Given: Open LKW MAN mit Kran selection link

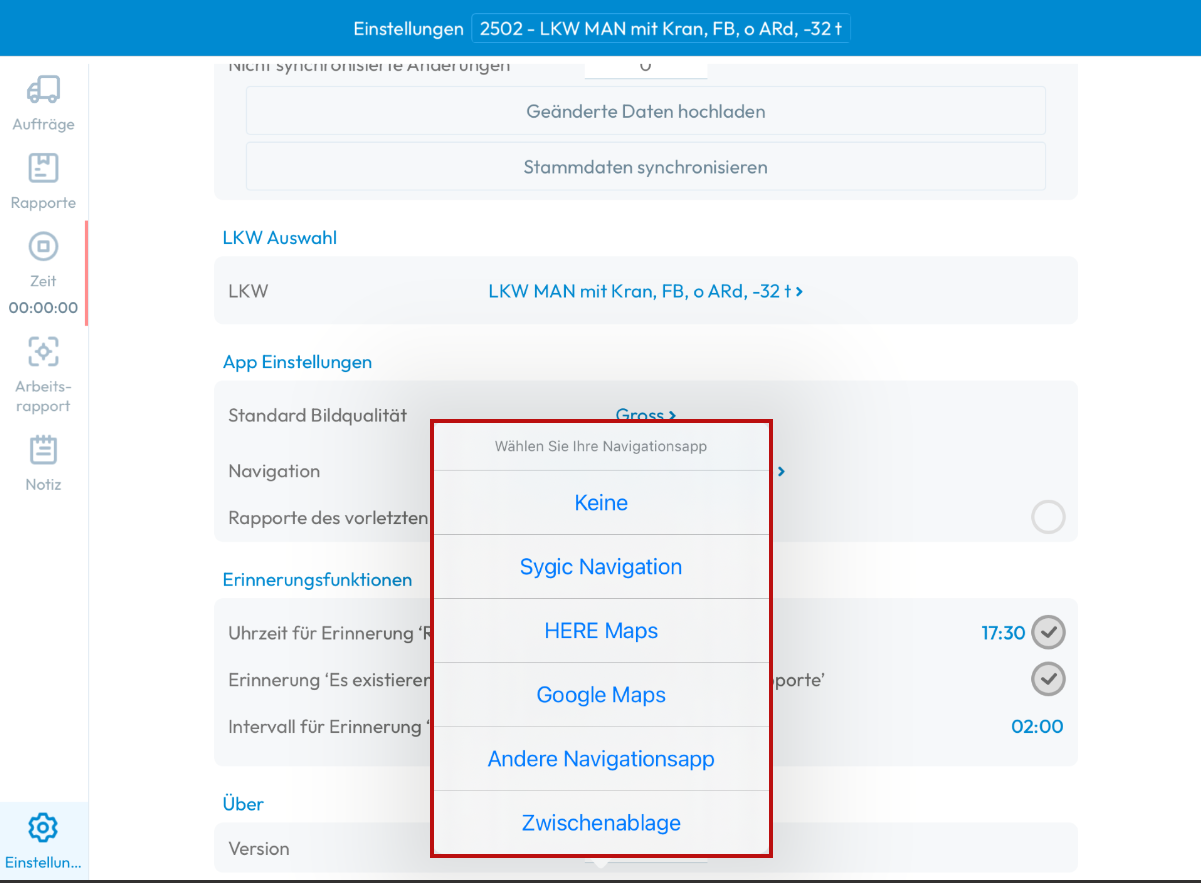Looking at the screenshot, I should pyautogui.click(x=646, y=291).
